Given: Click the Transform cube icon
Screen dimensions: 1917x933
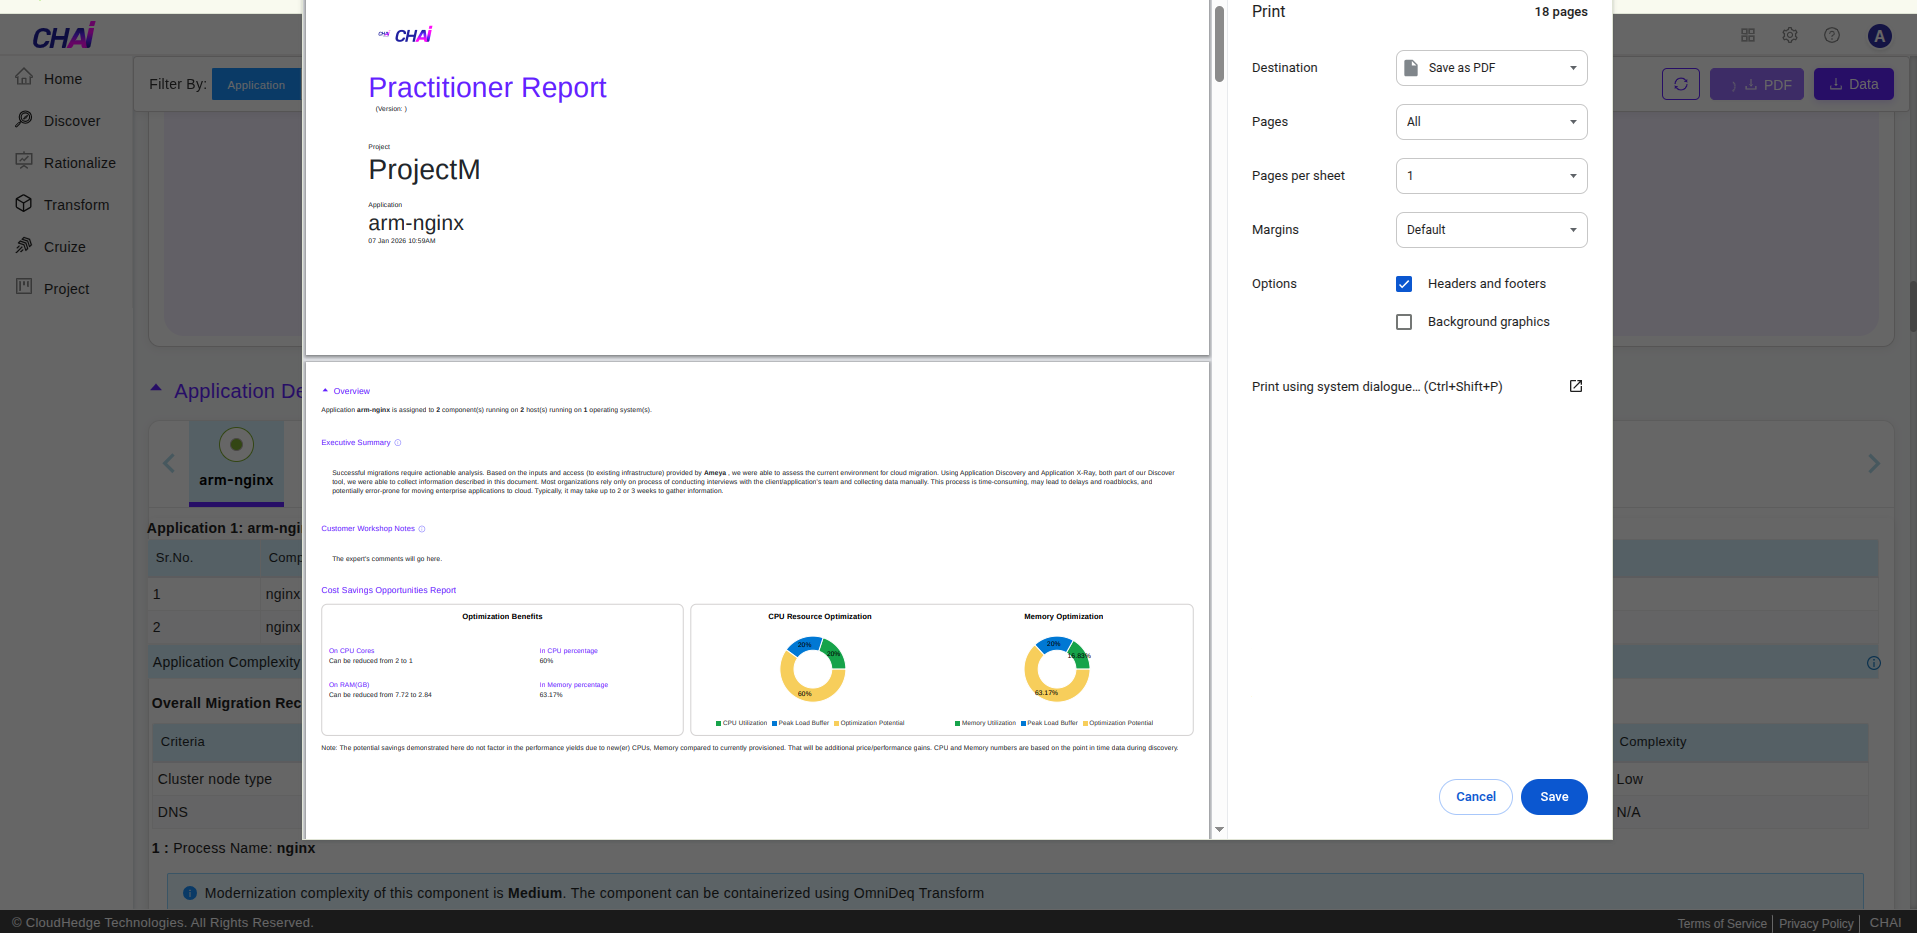Looking at the screenshot, I should tap(24, 204).
